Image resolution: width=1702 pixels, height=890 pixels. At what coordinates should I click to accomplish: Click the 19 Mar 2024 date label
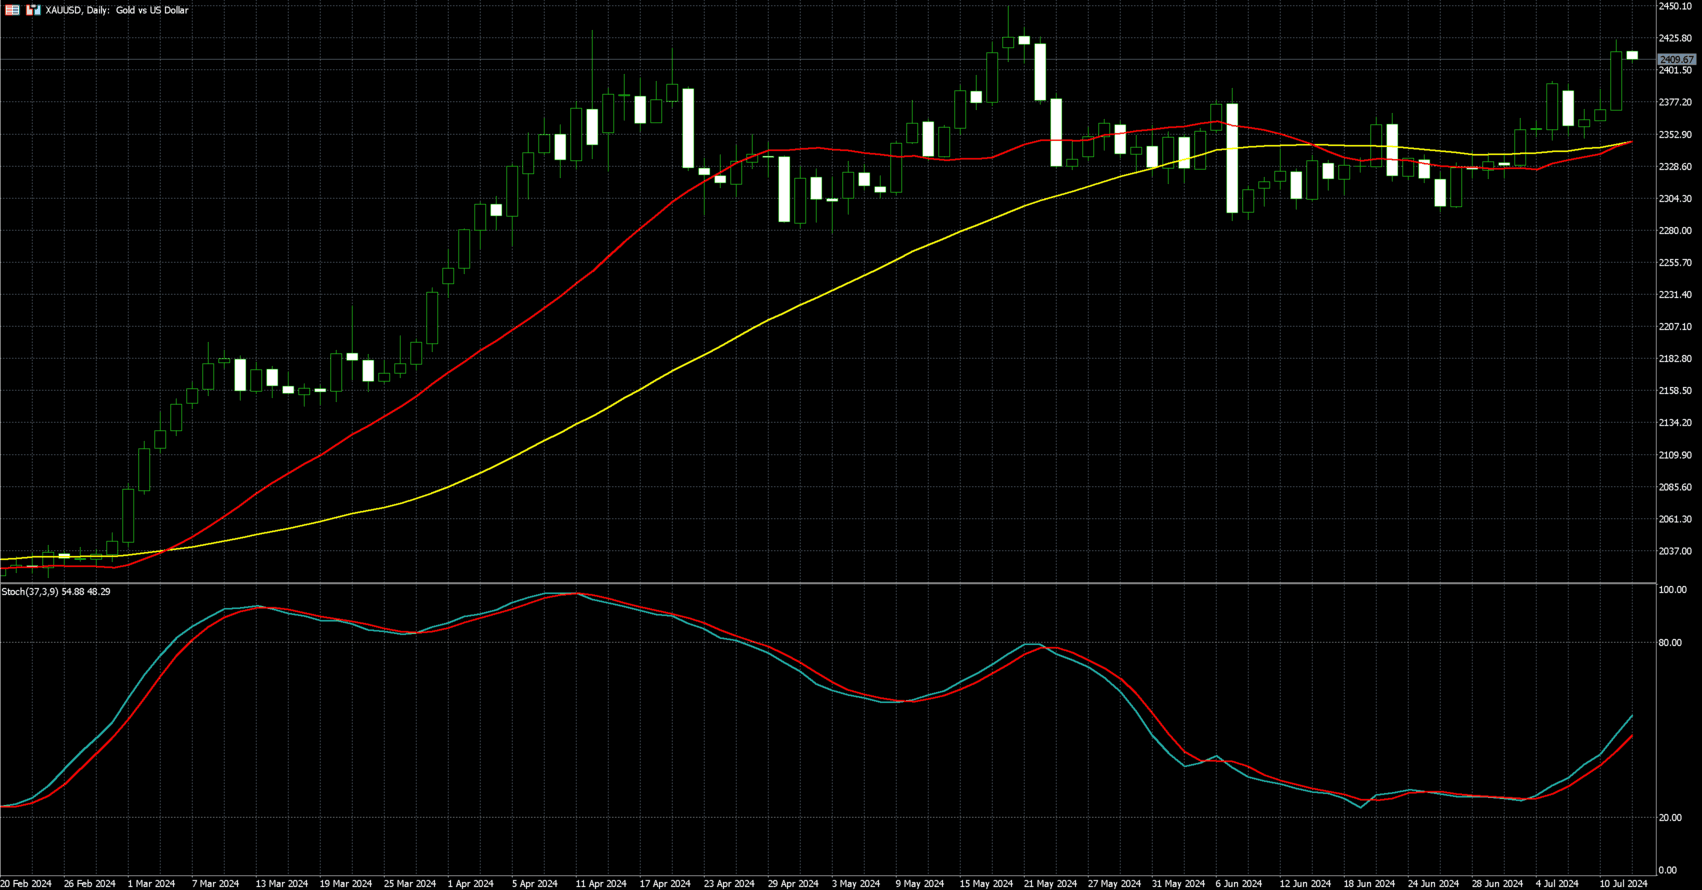(x=346, y=884)
